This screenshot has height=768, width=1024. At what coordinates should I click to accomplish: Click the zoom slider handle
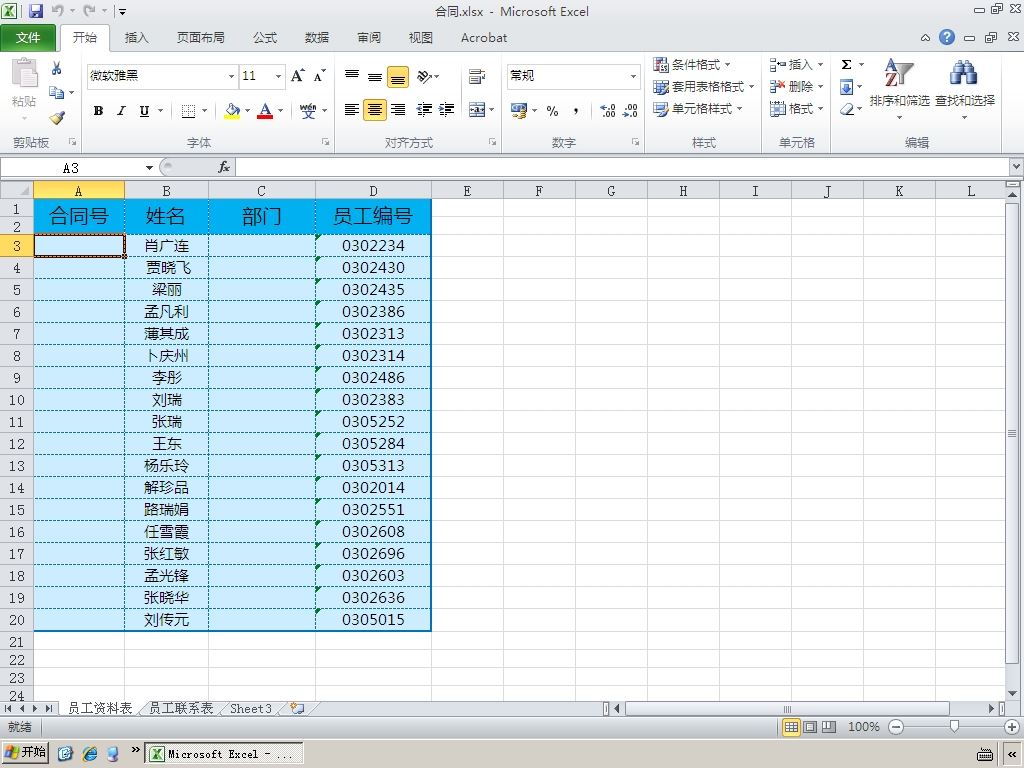point(954,727)
